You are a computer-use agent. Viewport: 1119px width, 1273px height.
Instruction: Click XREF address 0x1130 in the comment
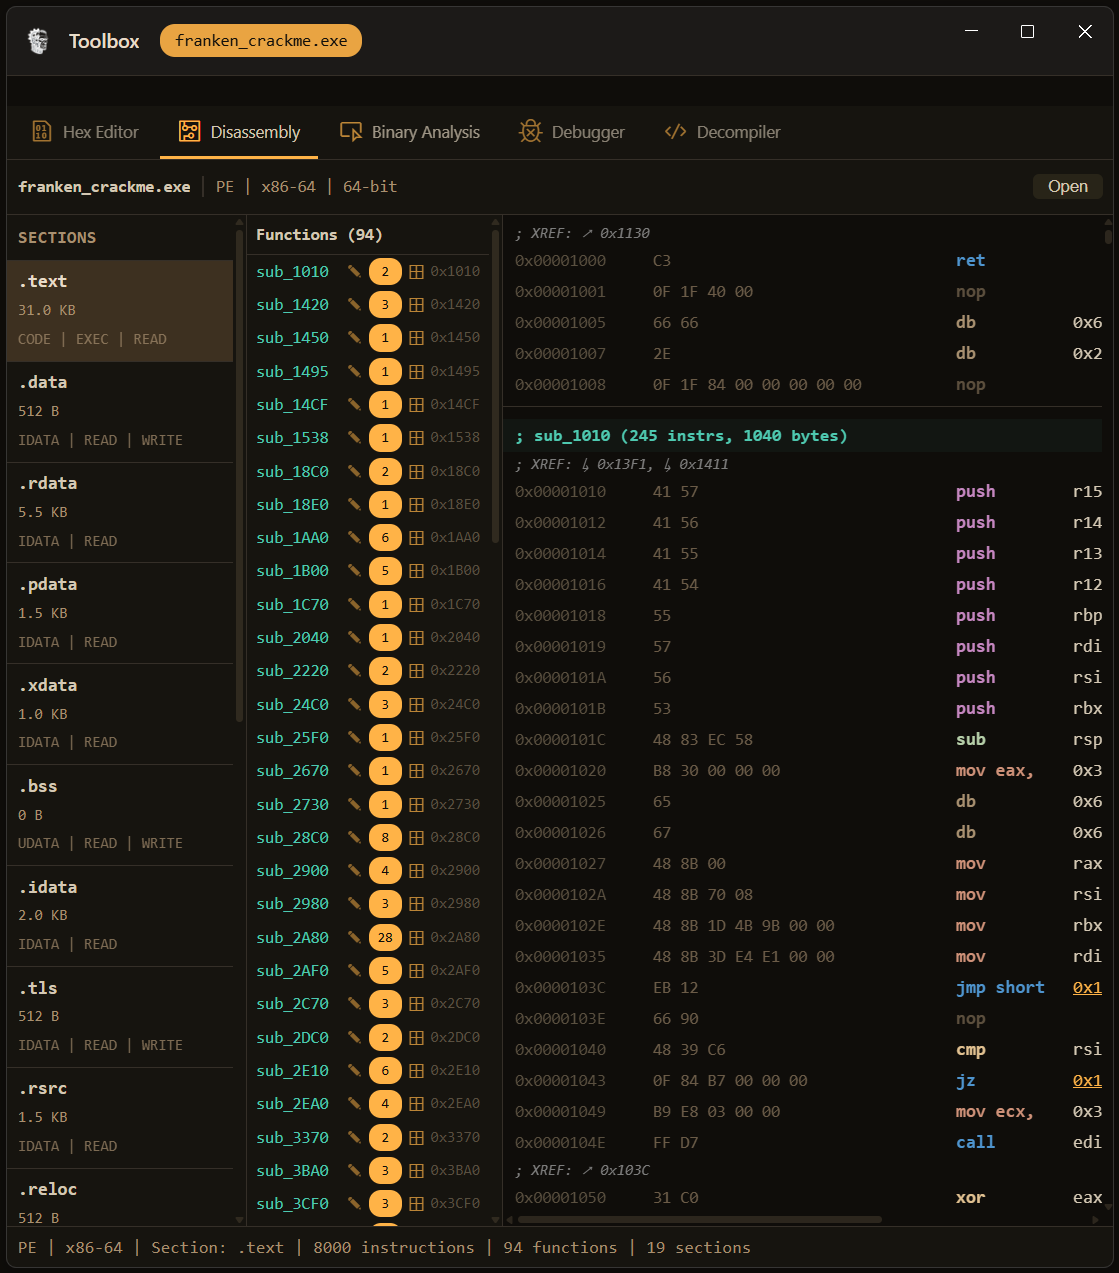click(625, 233)
